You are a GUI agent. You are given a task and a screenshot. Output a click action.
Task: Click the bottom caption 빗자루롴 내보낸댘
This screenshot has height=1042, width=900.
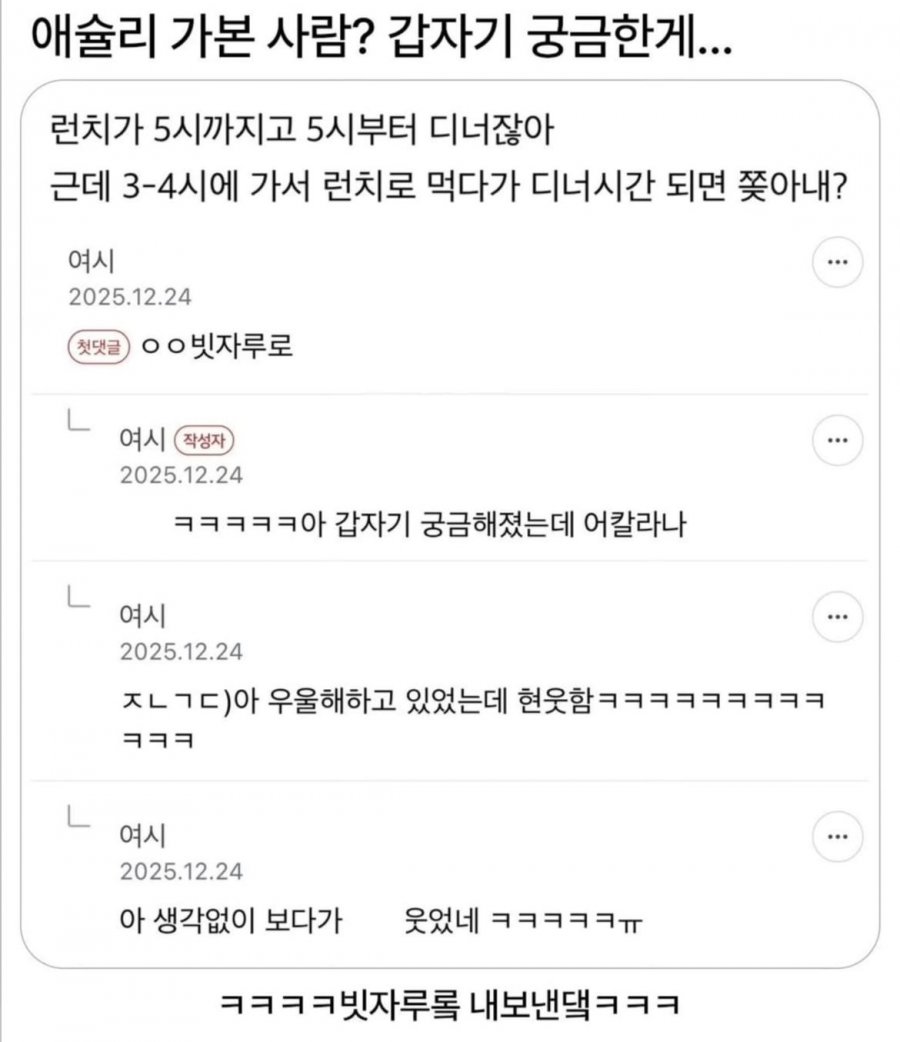click(449, 1002)
